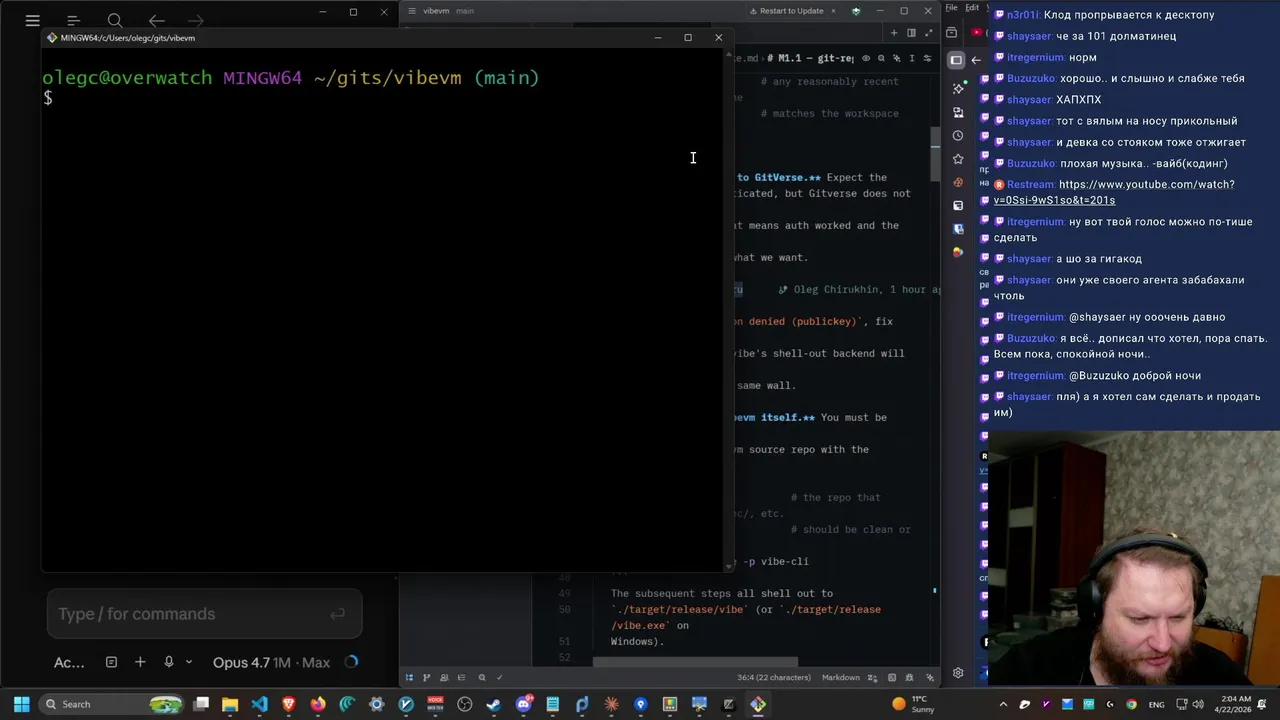Click the star bookmarks icon in browser sidebar
Screen dimensions: 1280x720
point(958,159)
